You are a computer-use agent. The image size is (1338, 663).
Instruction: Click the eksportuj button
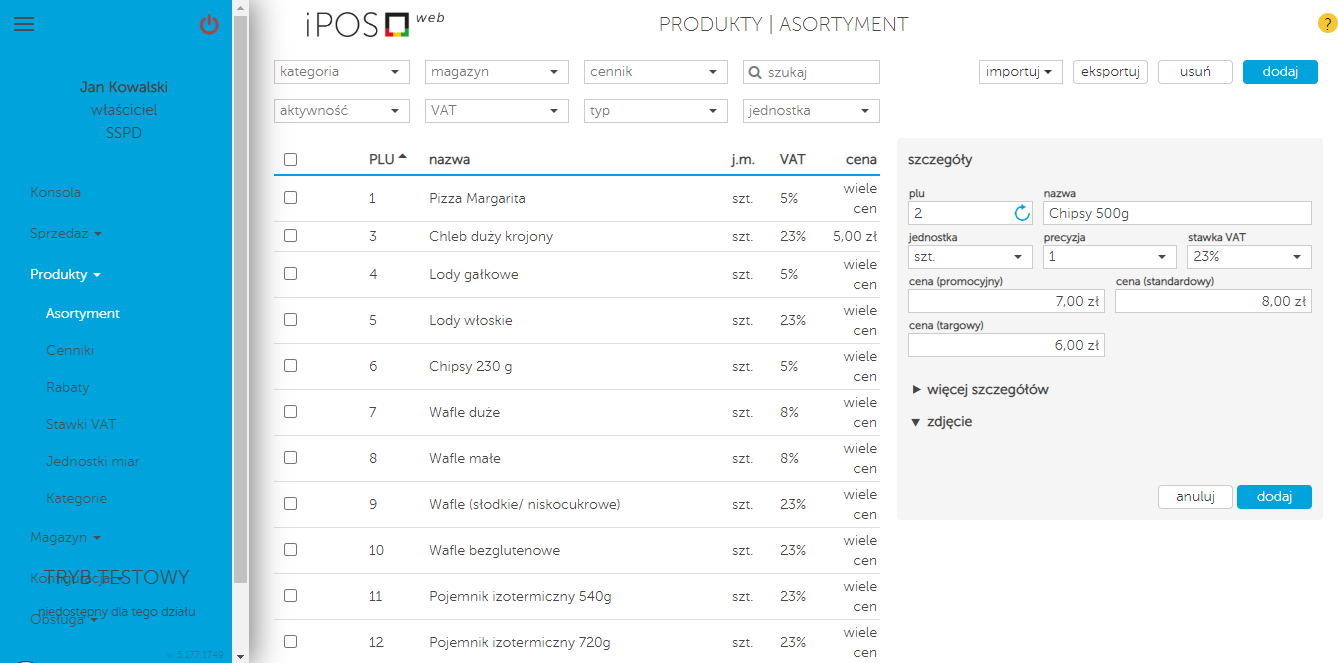[x=1110, y=72]
